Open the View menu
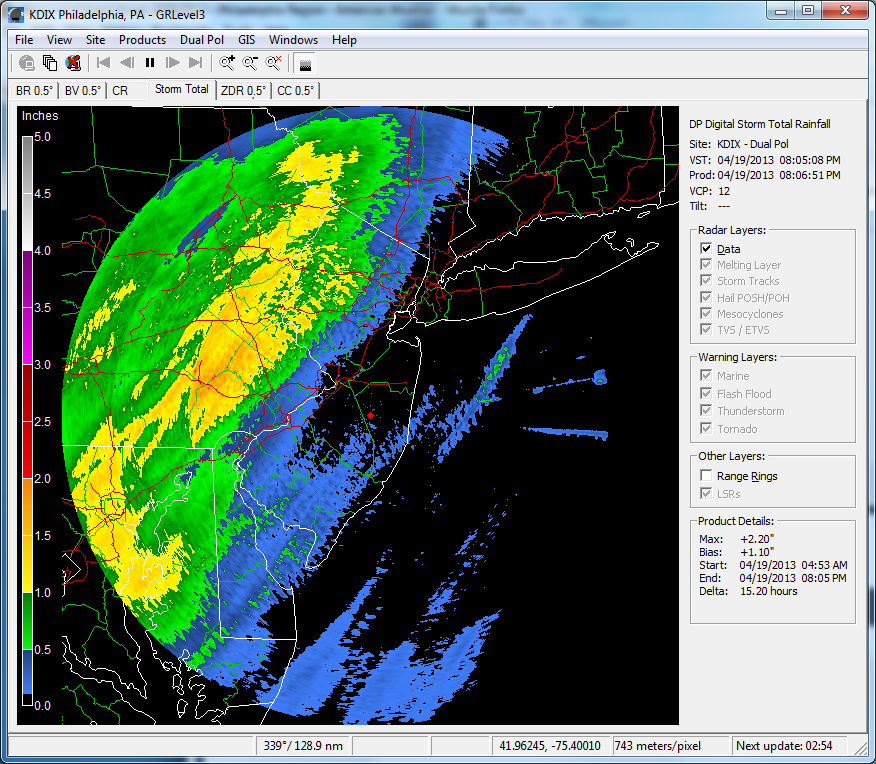The width and height of the screenshot is (876, 764). coord(59,40)
